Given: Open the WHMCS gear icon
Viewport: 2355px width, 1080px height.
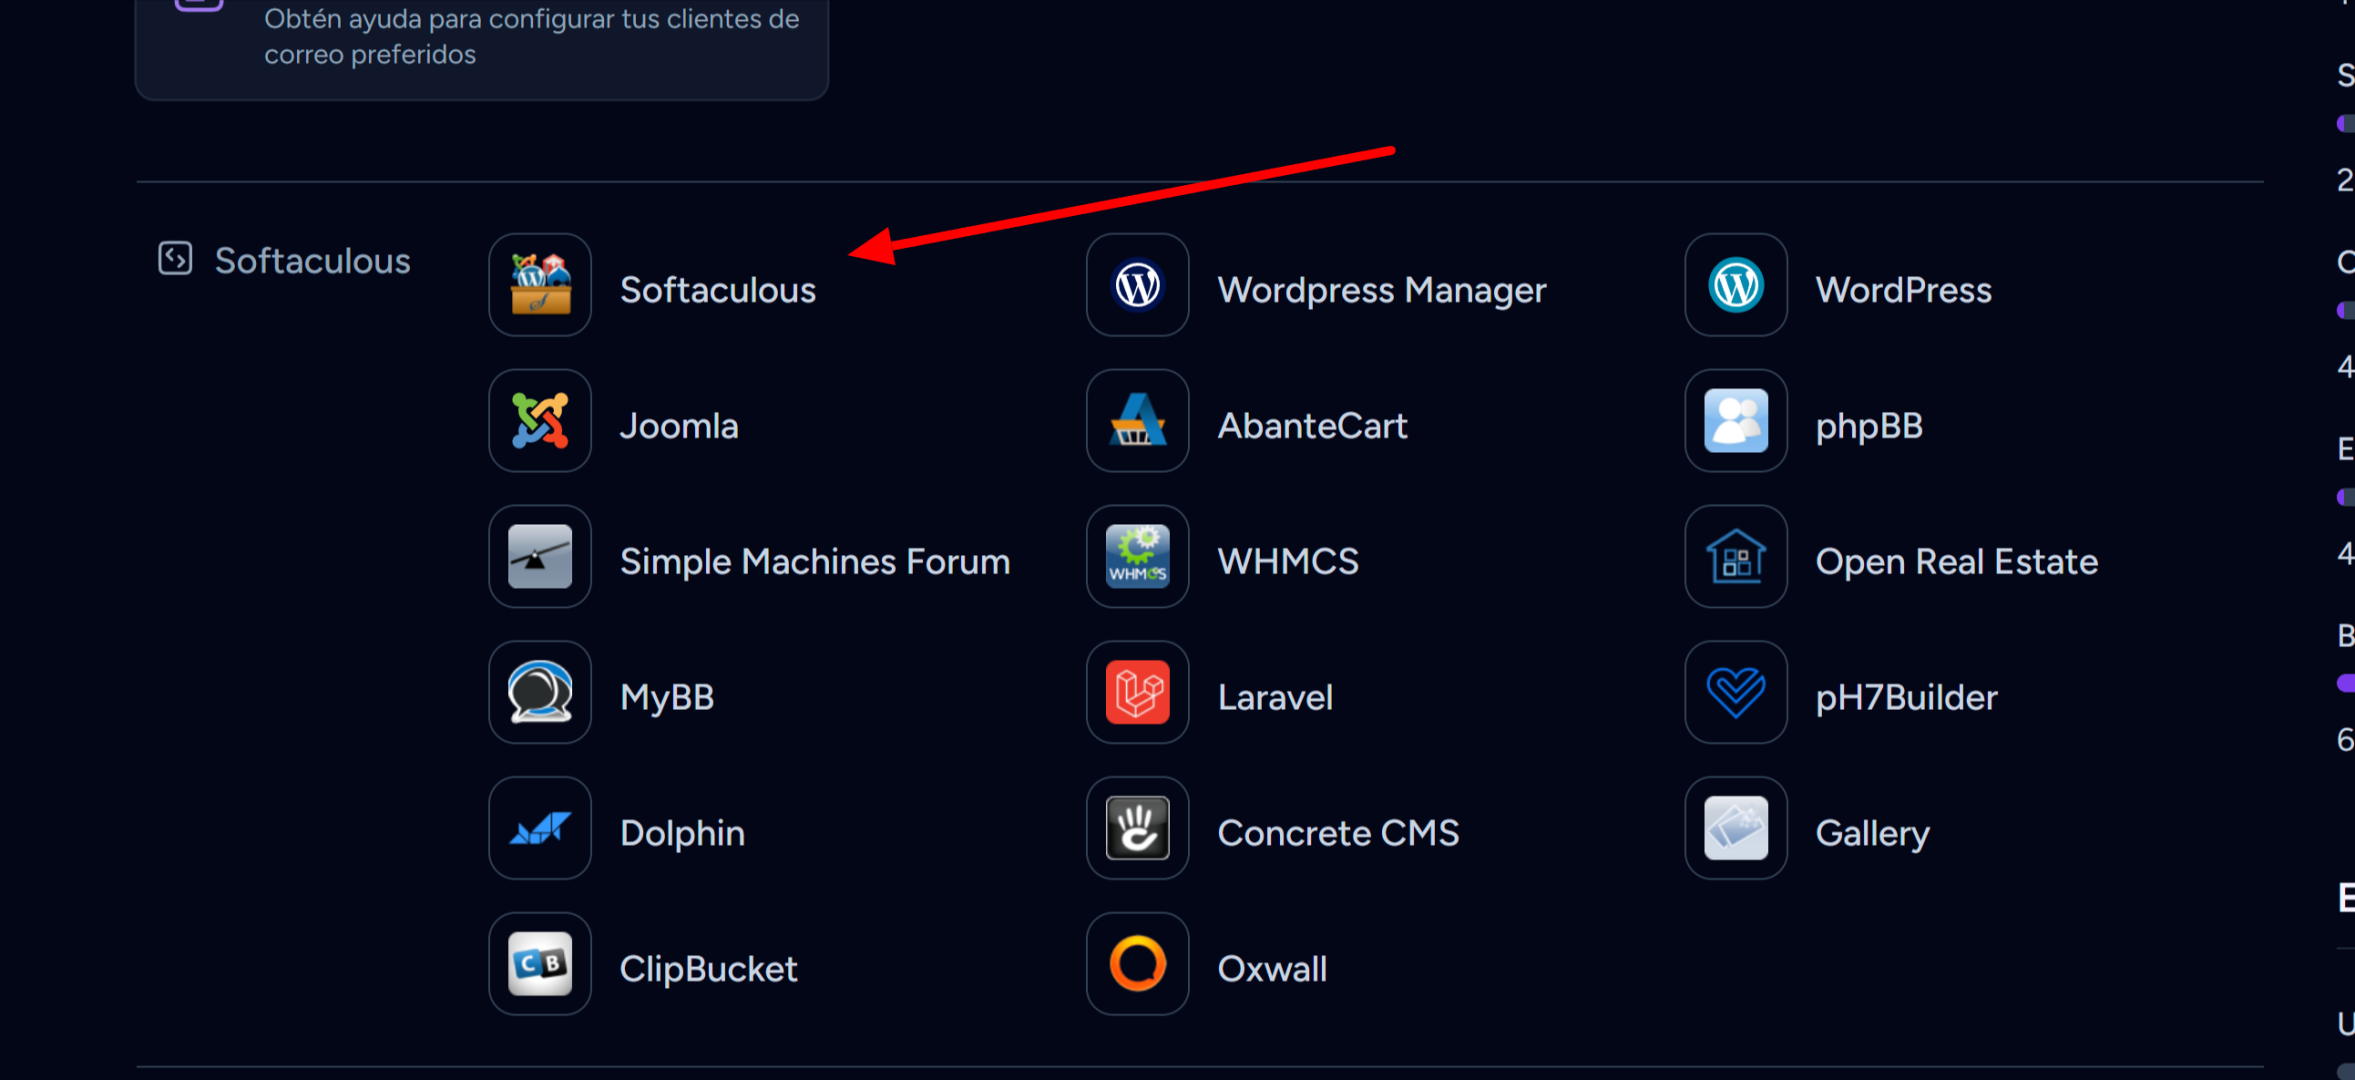Looking at the screenshot, I should pos(1137,557).
